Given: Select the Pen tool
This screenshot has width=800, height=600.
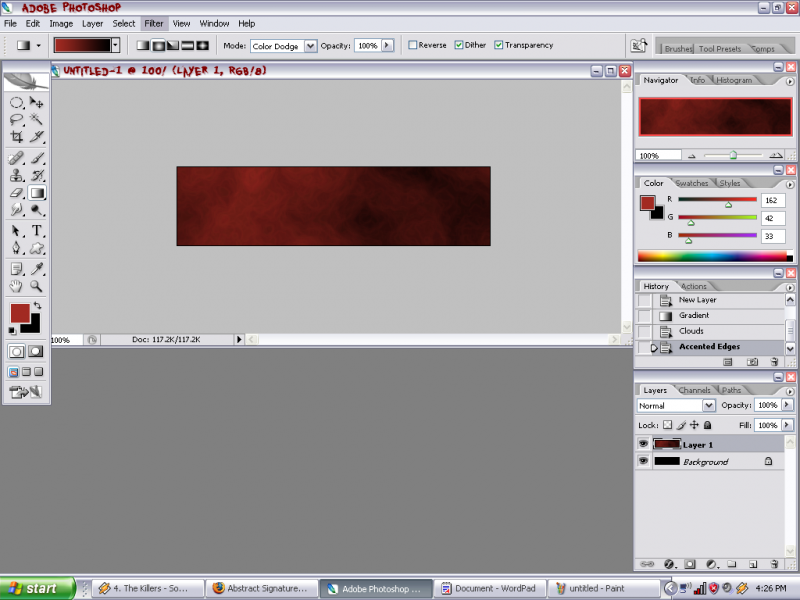Looking at the screenshot, I should point(16,248).
